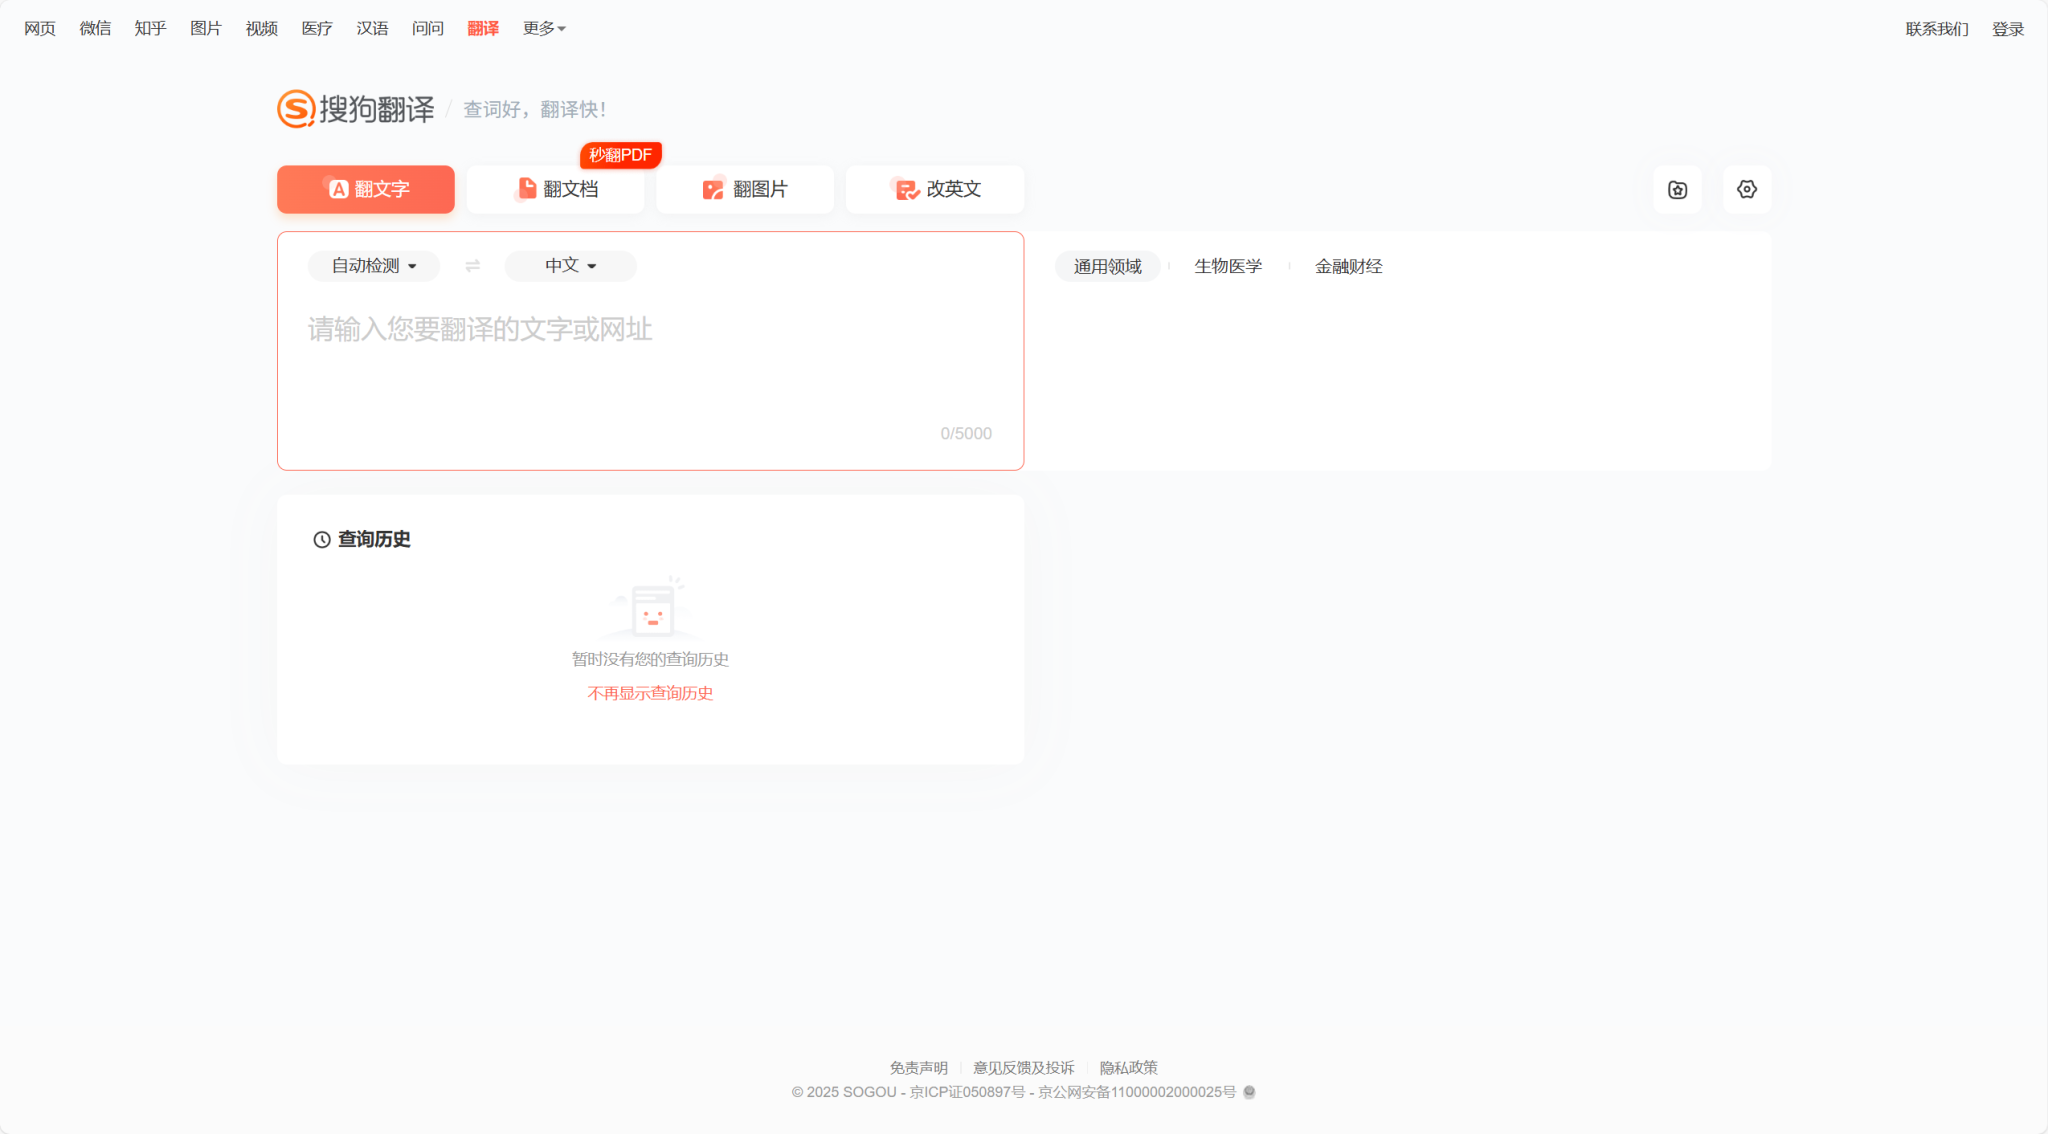Screen dimensions: 2048x1134
Task: Click the 搜狗翻译 title text
Action: pos(377,109)
